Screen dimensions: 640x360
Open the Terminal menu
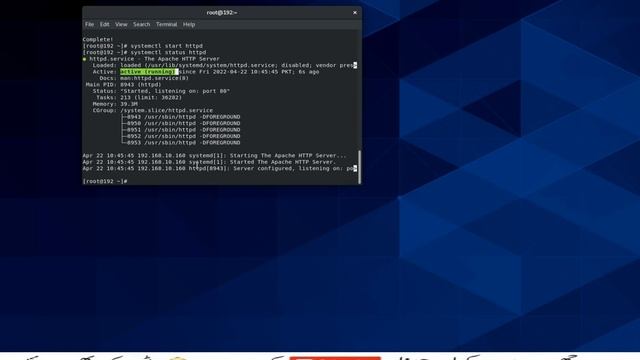click(167, 24)
